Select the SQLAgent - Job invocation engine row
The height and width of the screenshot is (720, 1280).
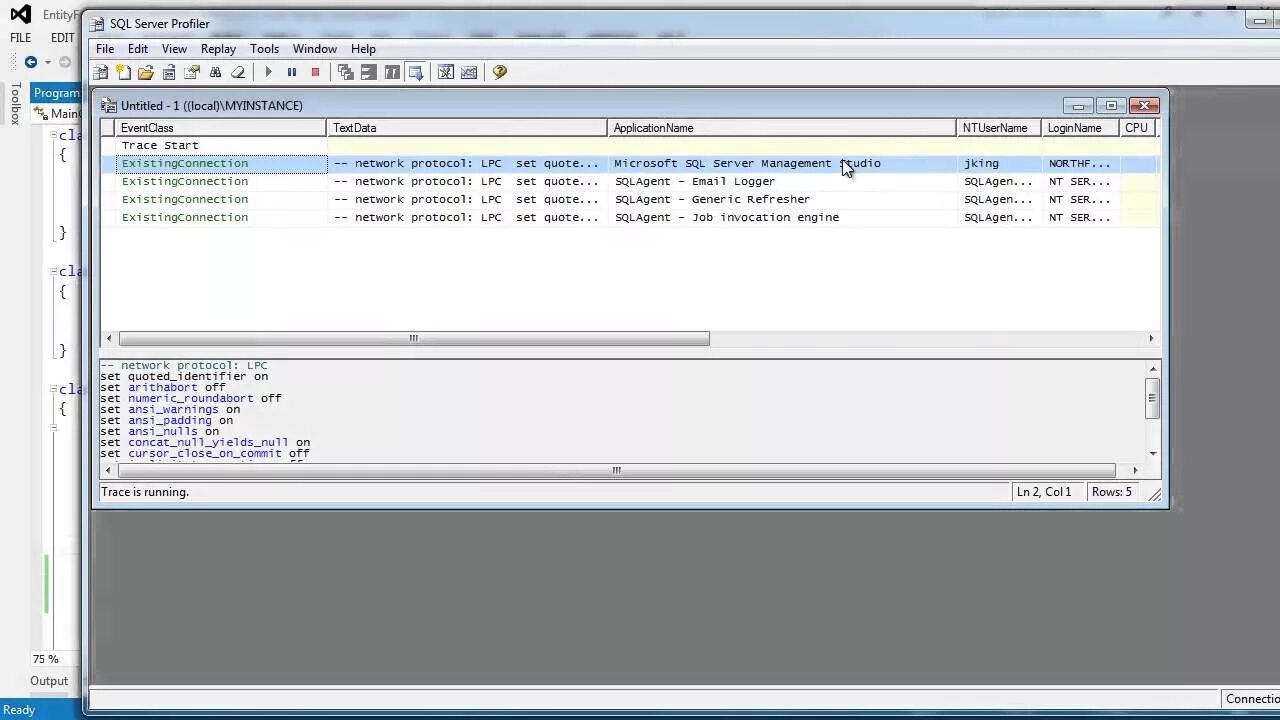(x=630, y=217)
